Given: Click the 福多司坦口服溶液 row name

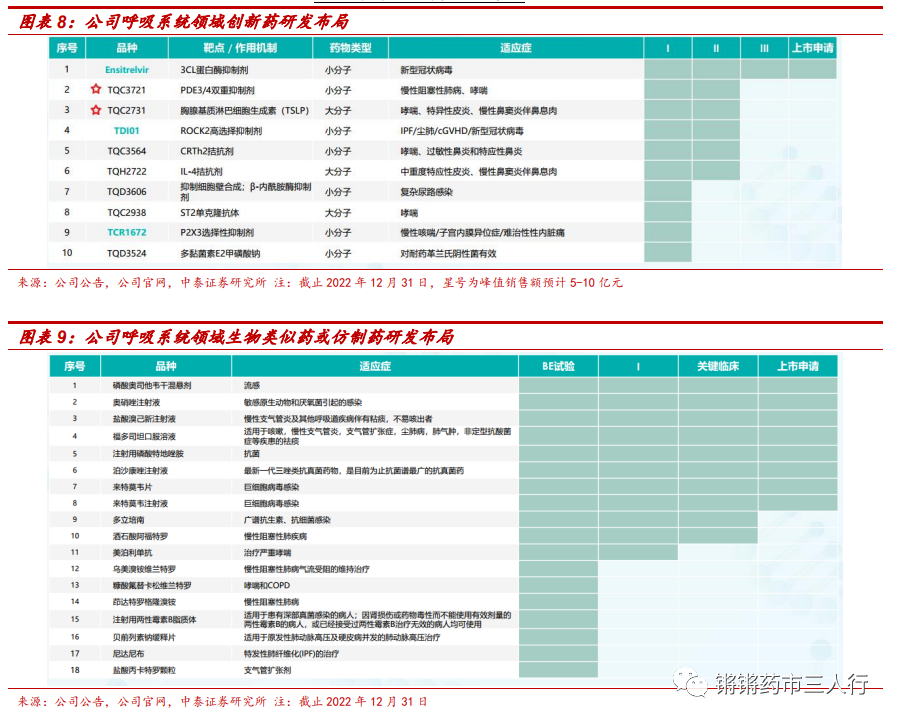Looking at the screenshot, I should point(144,436).
